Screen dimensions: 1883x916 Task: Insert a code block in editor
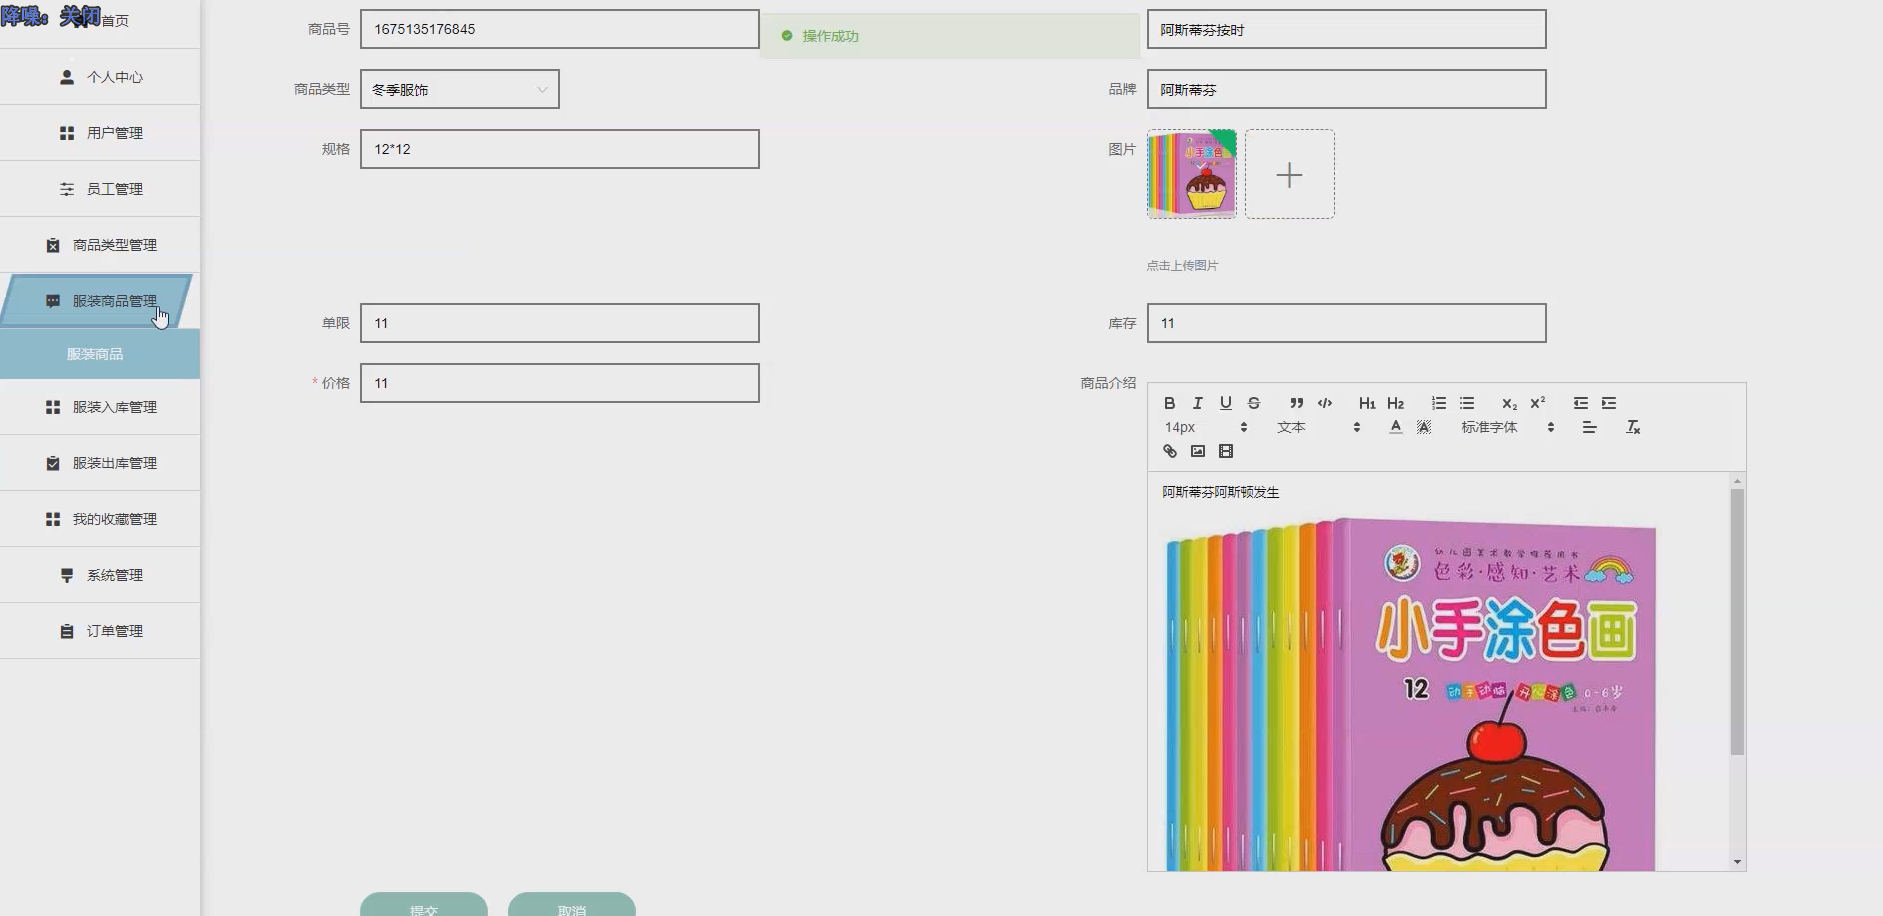1325,403
